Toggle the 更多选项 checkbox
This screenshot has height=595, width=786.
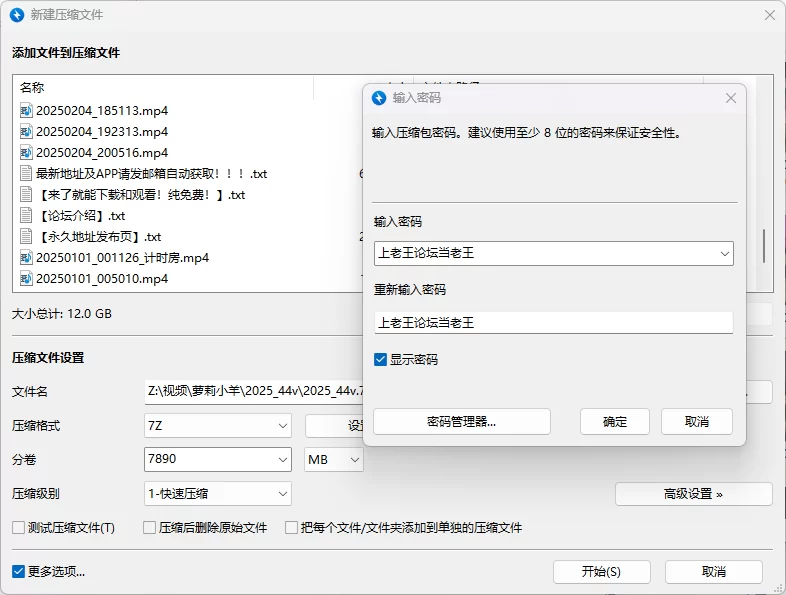pos(18,571)
